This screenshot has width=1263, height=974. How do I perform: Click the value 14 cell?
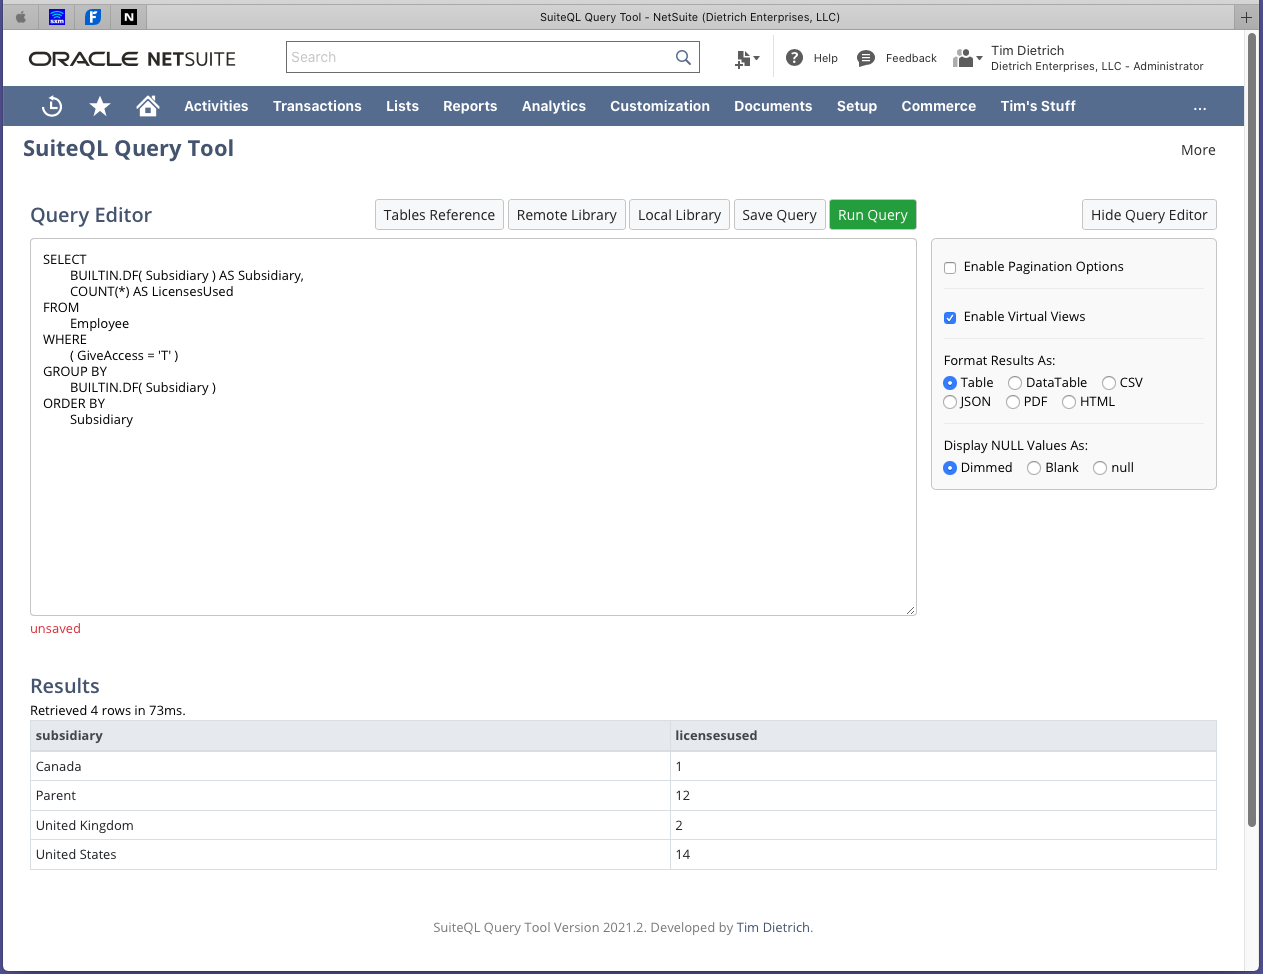pyautogui.click(x=943, y=855)
